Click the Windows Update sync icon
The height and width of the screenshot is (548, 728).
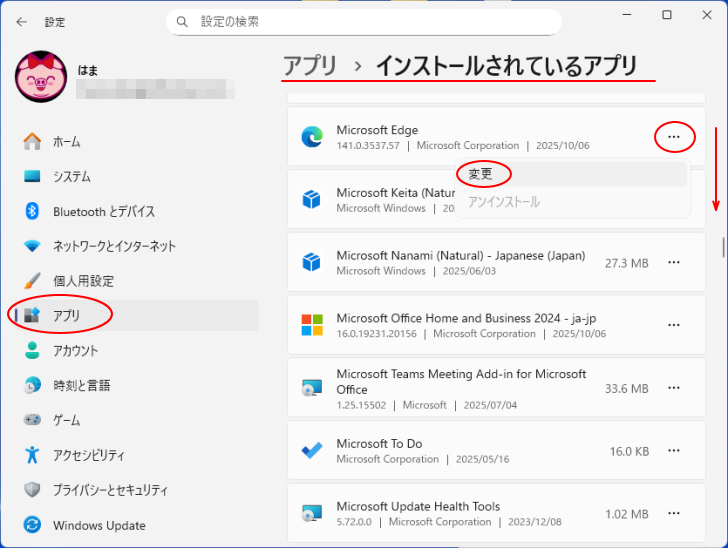point(32,525)
